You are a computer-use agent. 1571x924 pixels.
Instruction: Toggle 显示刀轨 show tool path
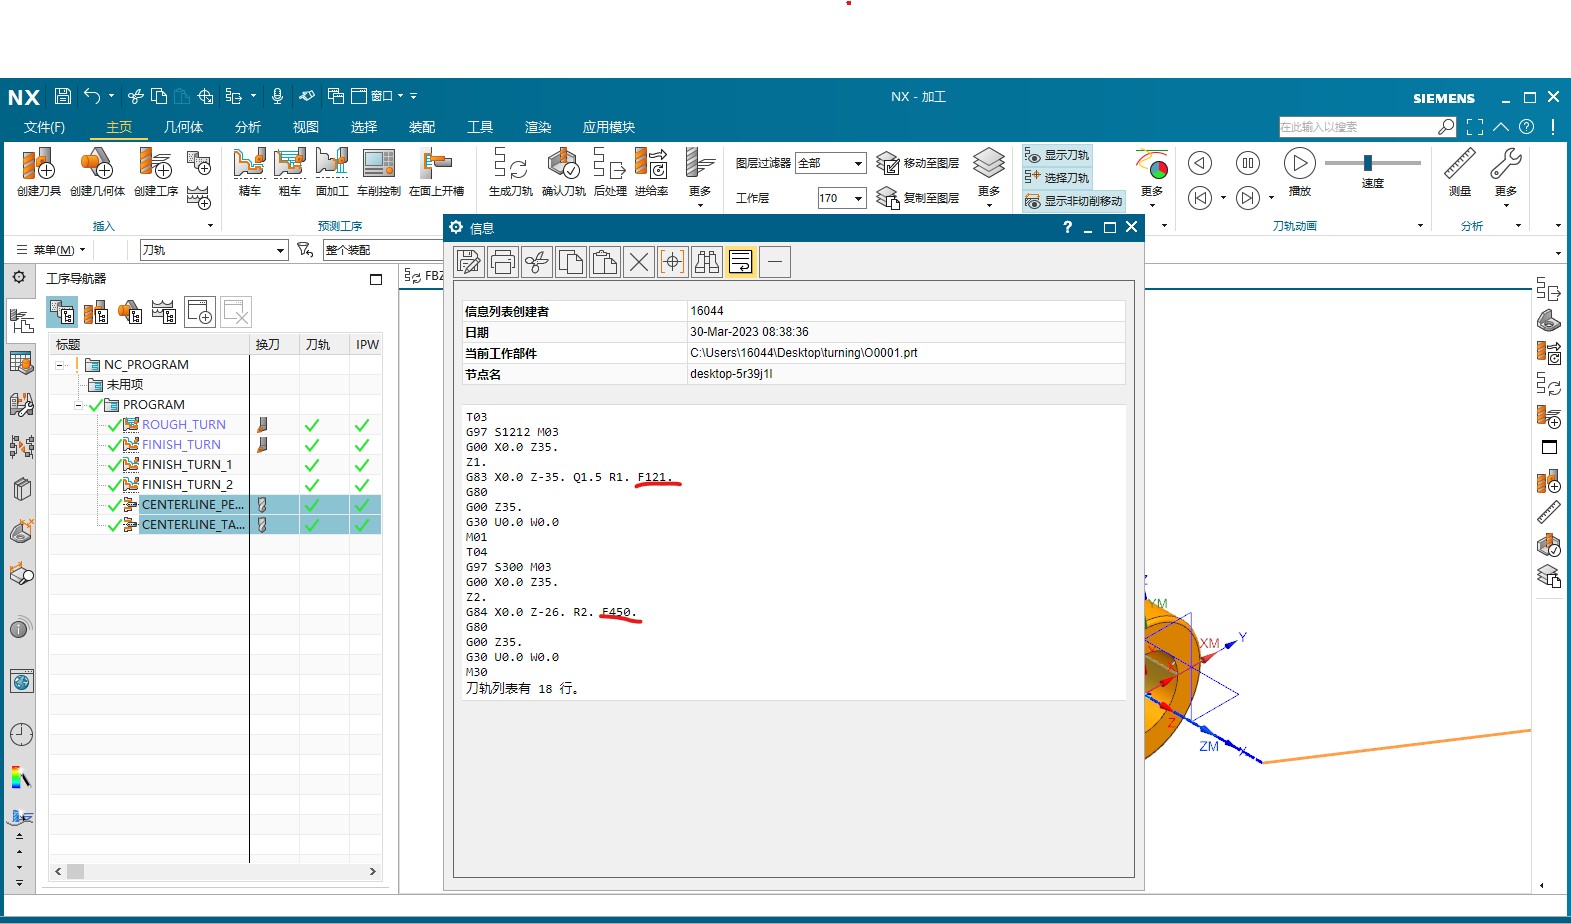(x=1057, y=155)
